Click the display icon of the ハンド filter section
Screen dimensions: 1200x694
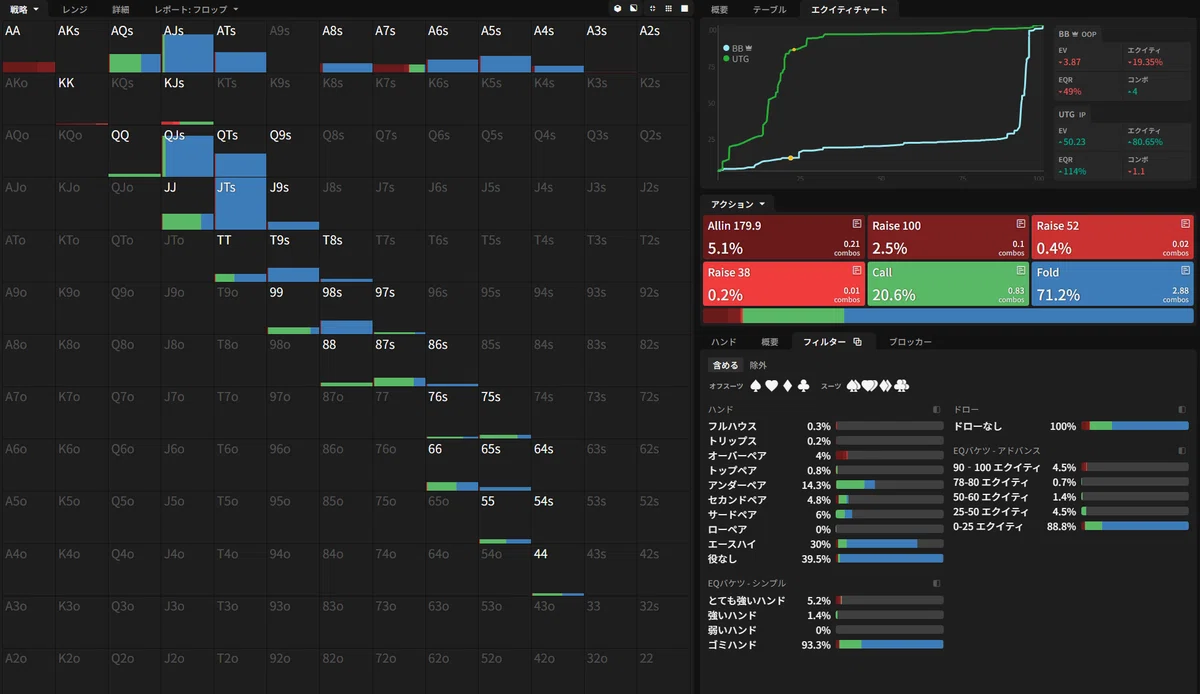[937, 409]
